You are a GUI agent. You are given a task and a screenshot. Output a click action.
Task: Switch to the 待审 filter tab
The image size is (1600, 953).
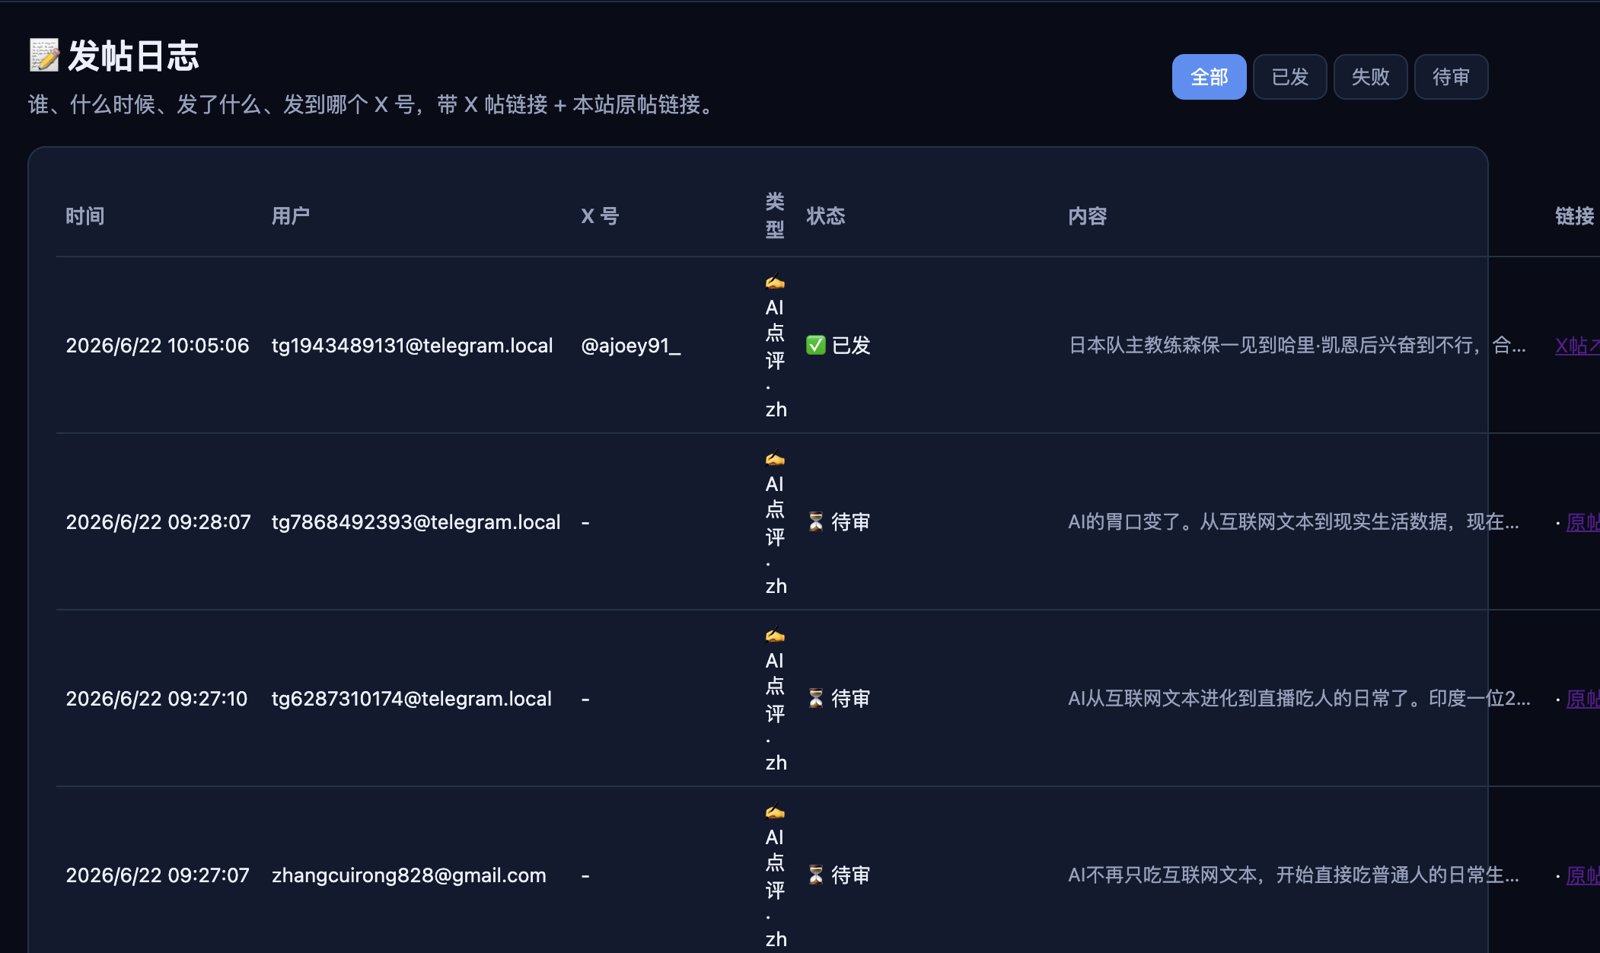[x=1451, y=77]
